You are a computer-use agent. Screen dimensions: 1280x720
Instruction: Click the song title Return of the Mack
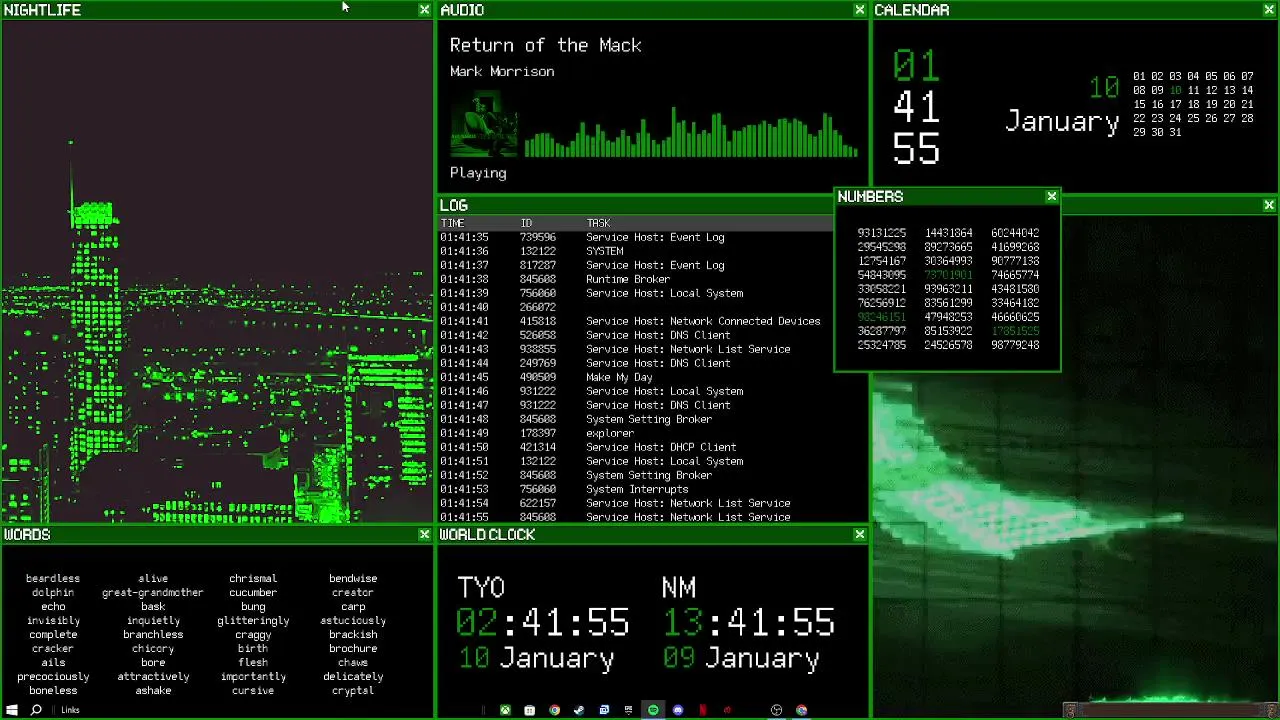[545, 45]
